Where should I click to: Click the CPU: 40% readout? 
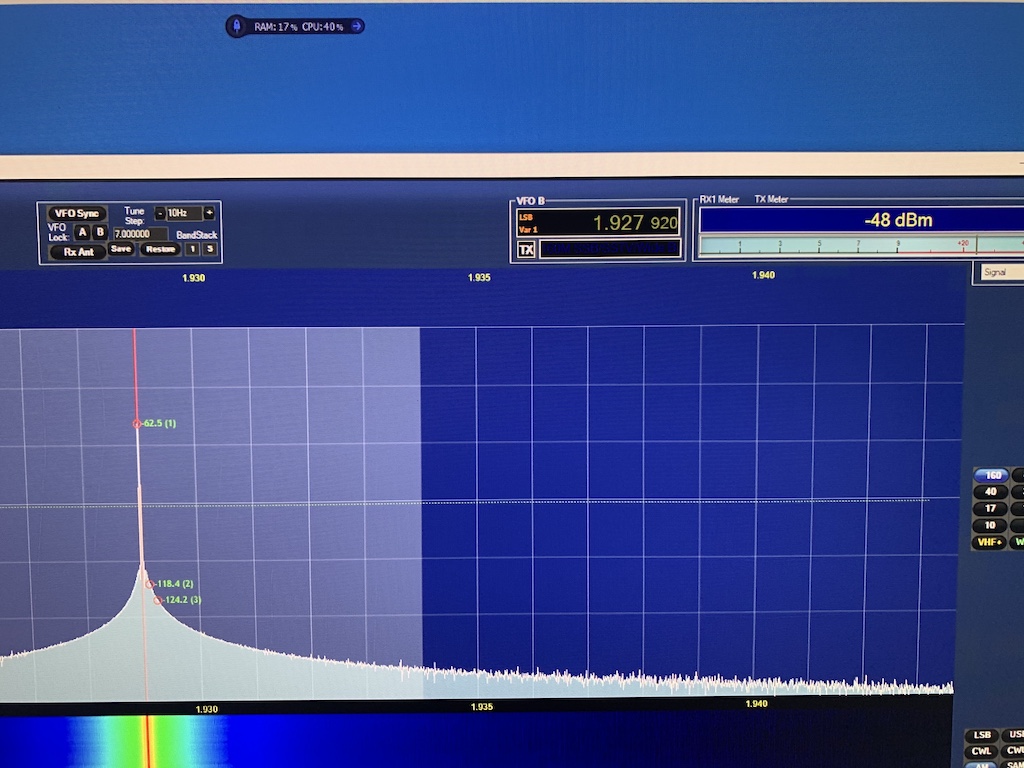click(x=323, y=27)
